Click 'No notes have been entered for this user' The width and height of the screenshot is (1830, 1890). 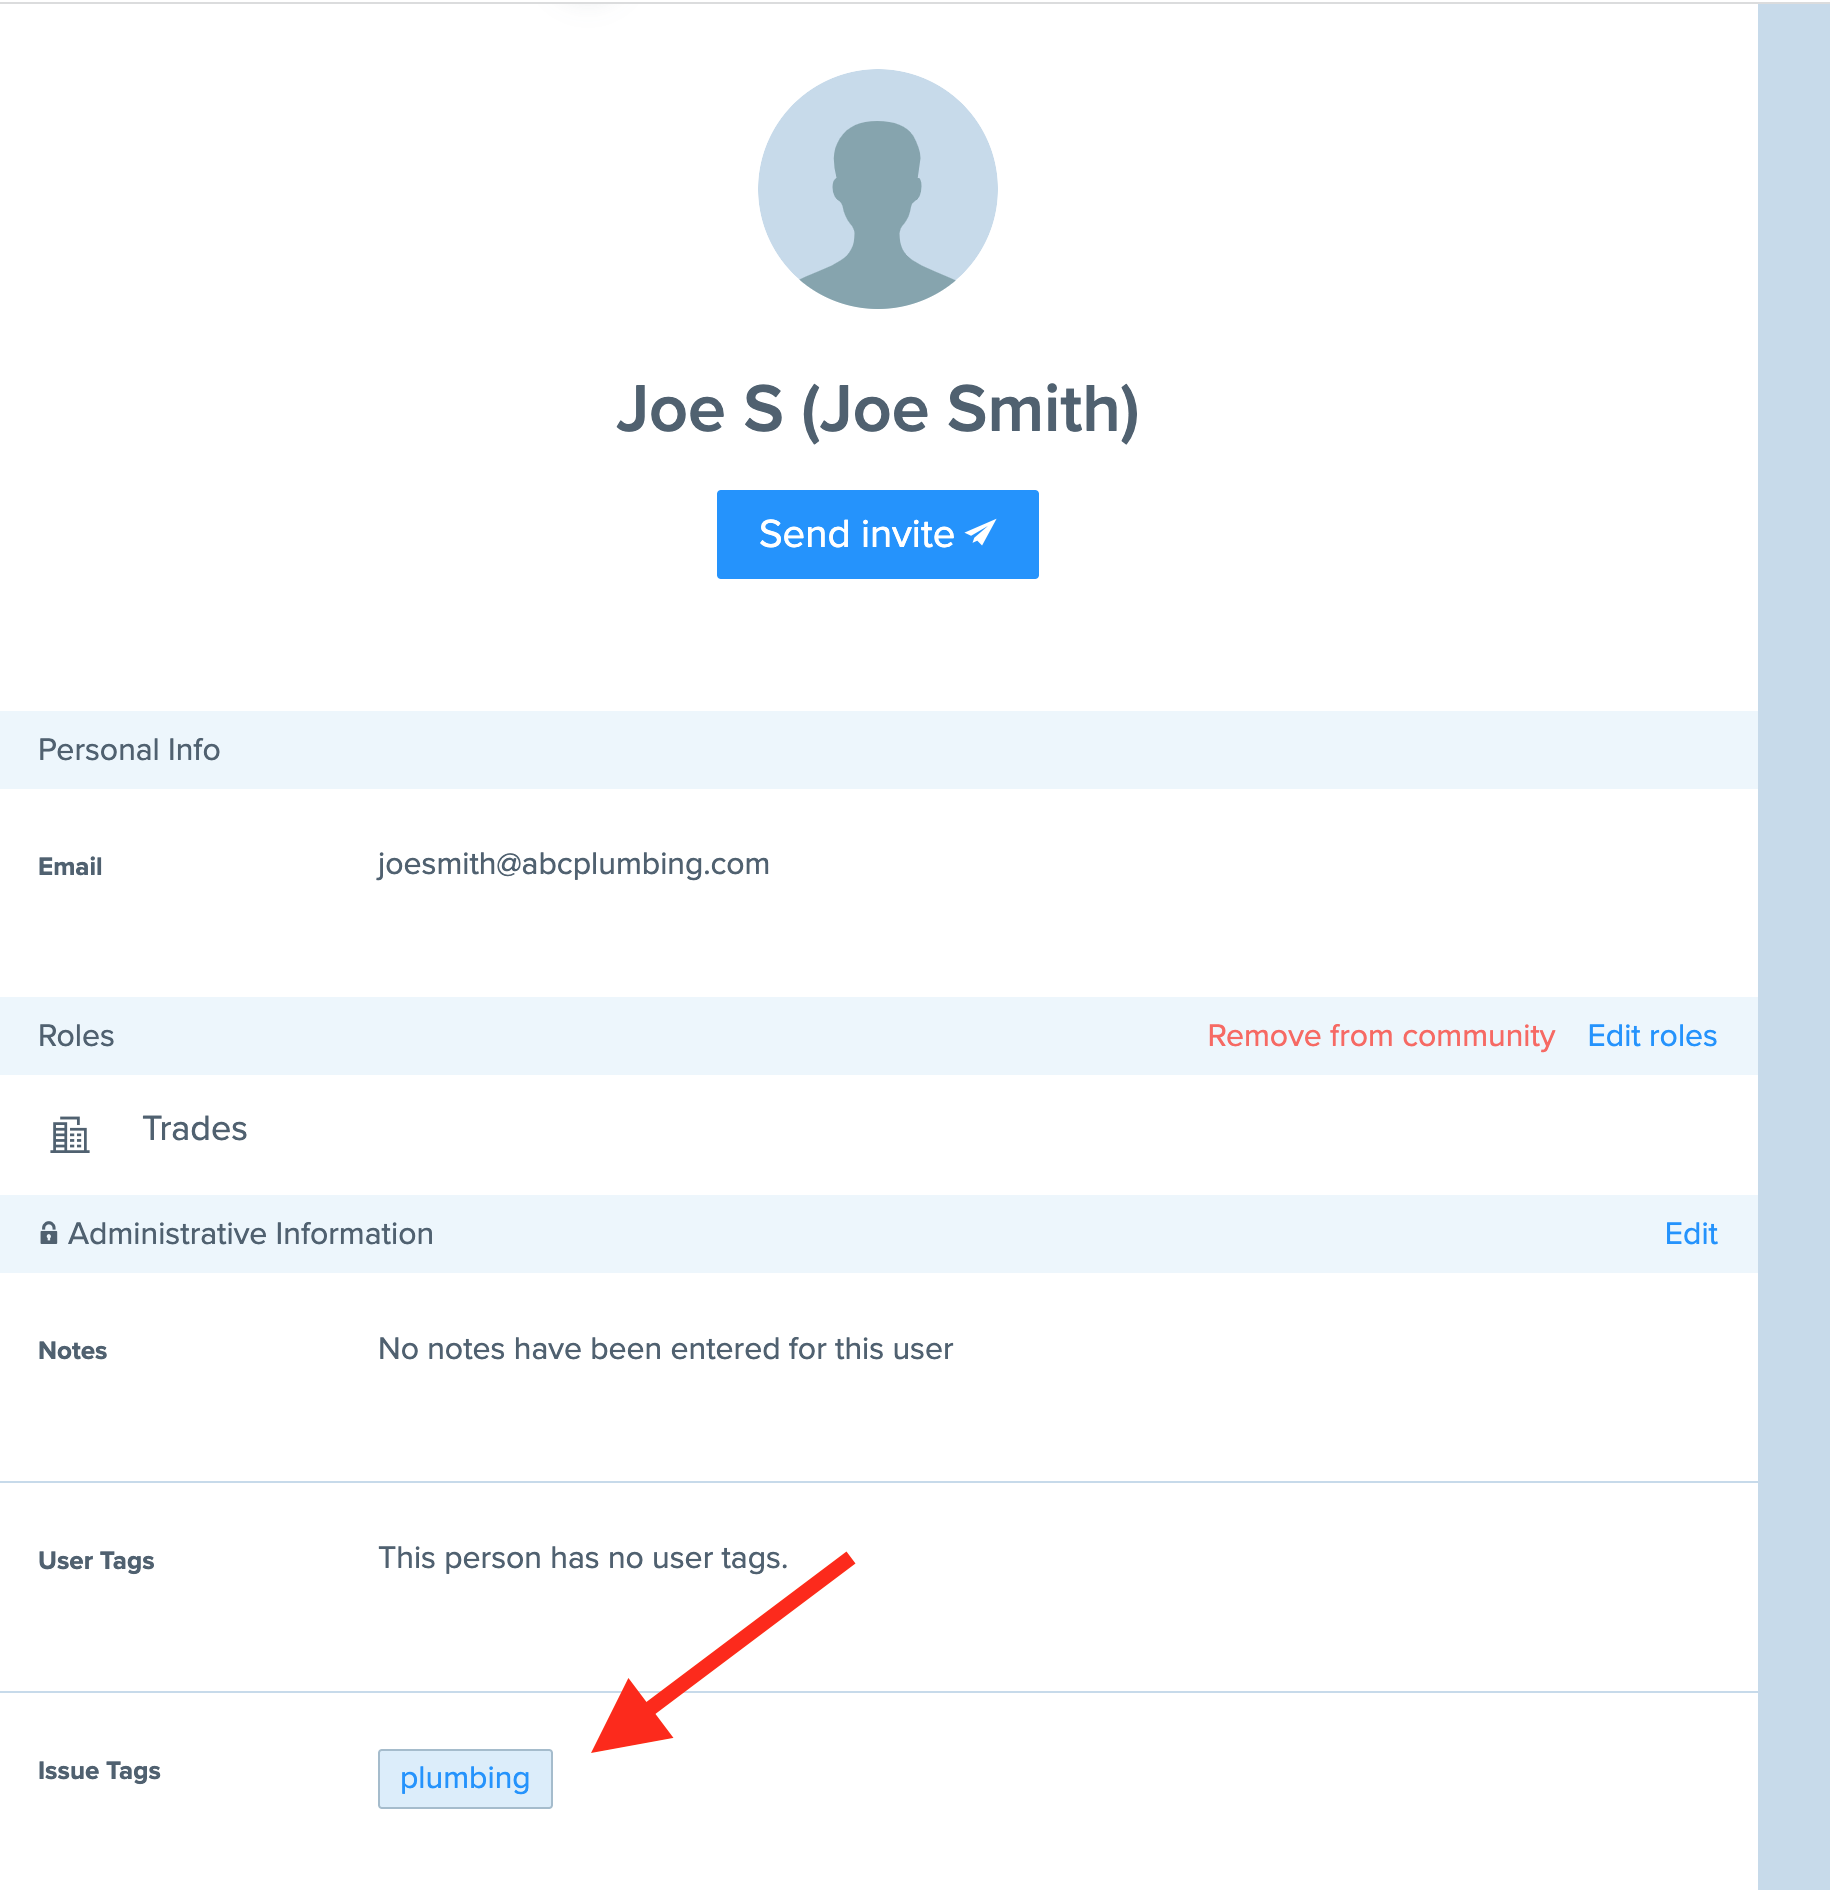click(666, 1350)
